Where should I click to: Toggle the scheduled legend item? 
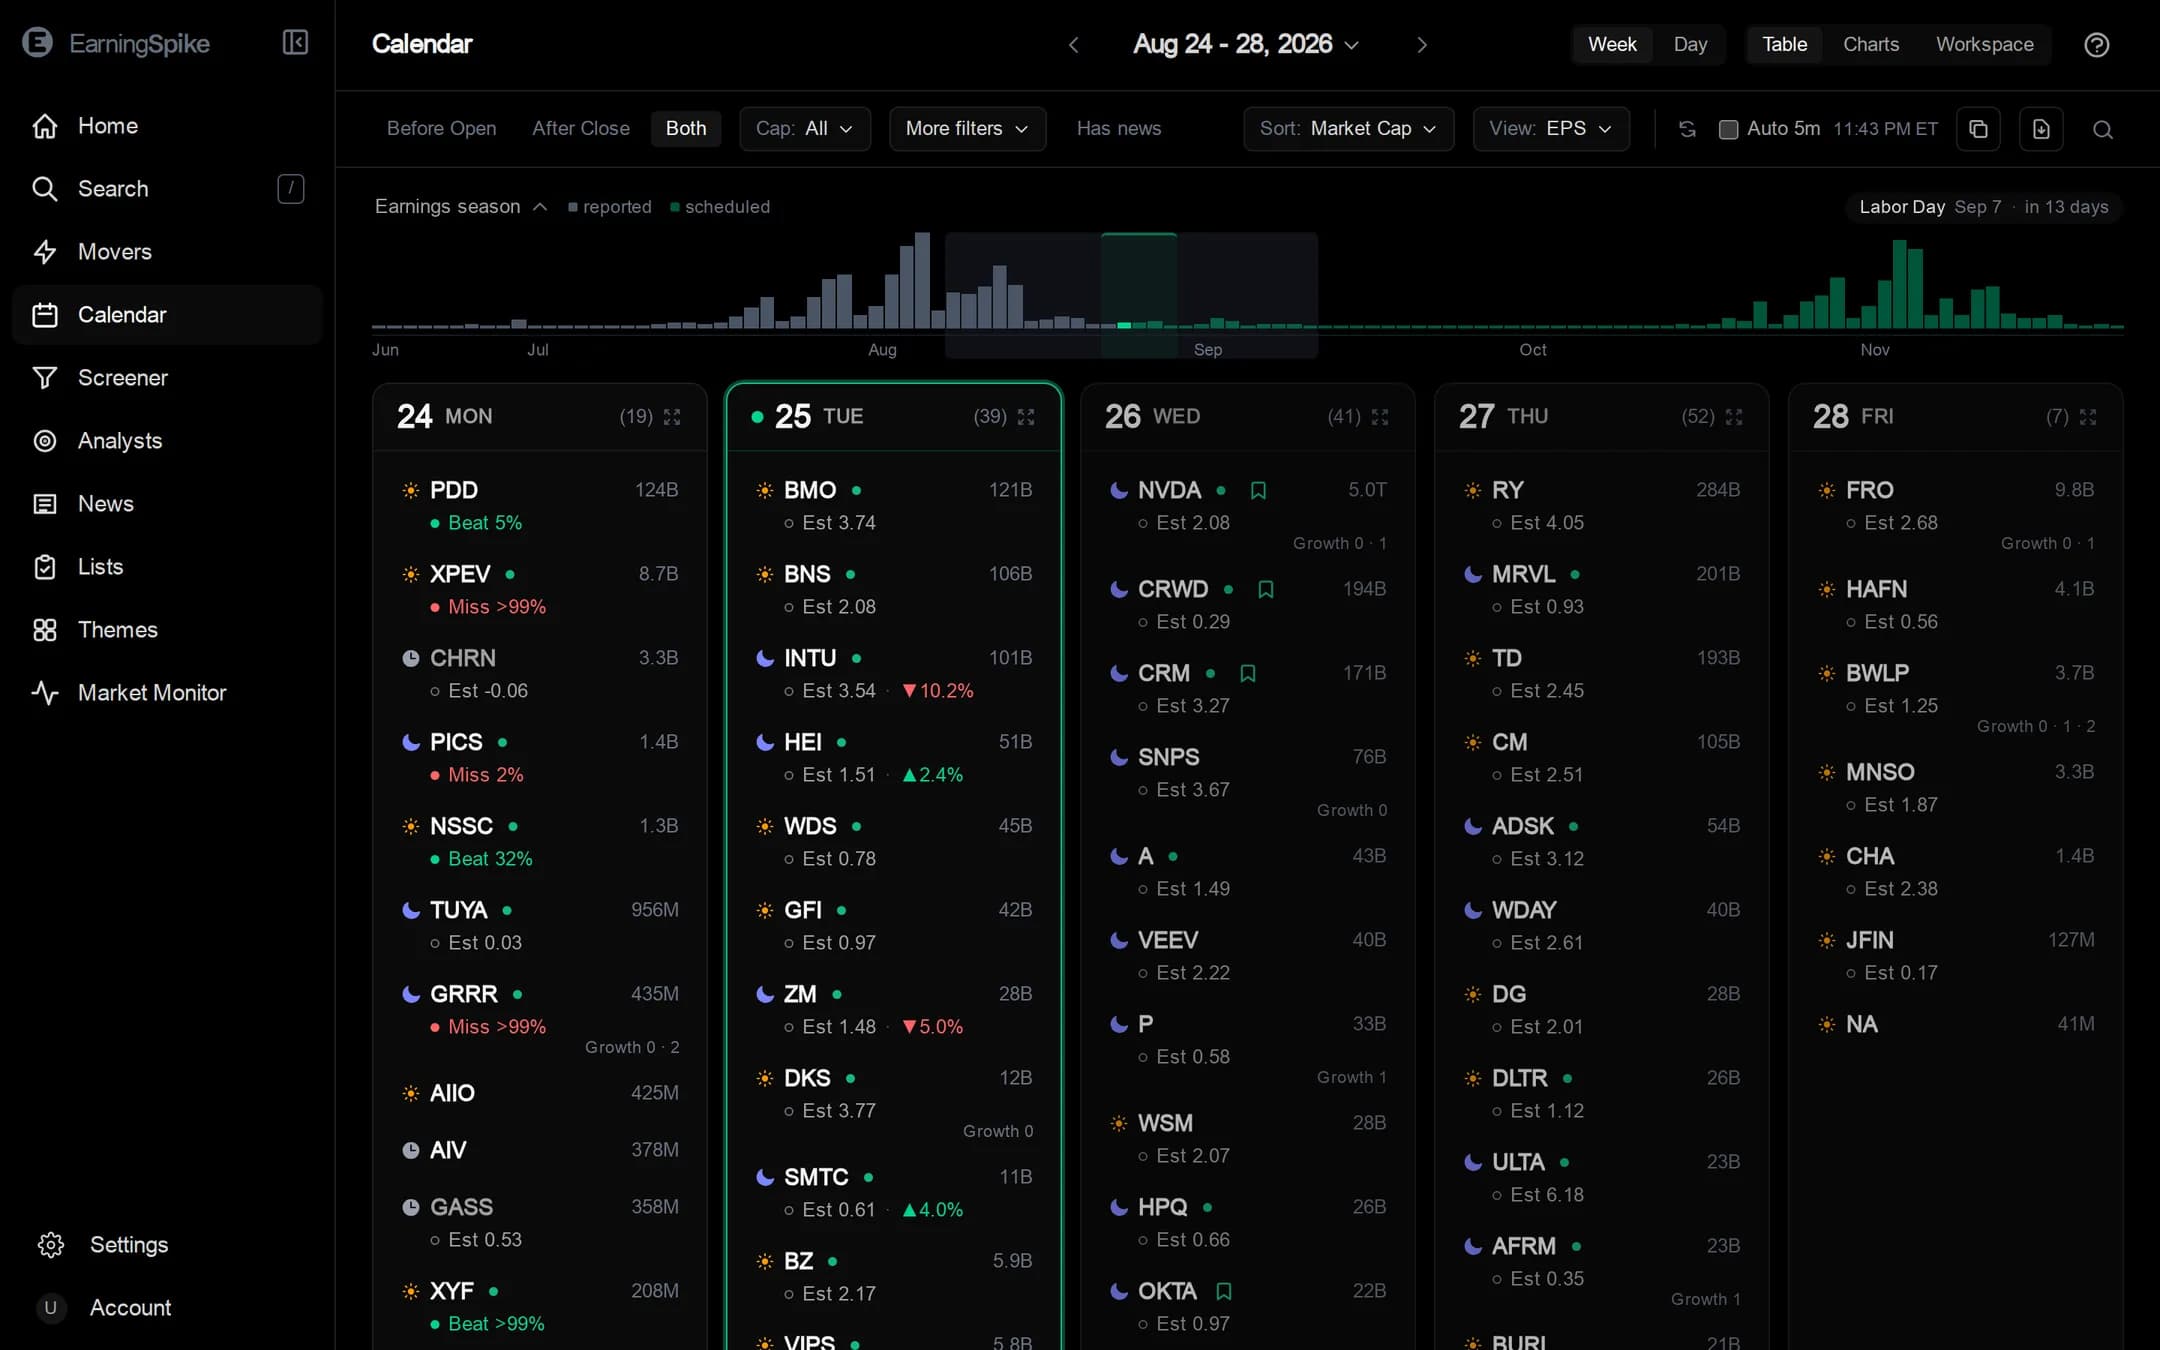tap(720, 207)
